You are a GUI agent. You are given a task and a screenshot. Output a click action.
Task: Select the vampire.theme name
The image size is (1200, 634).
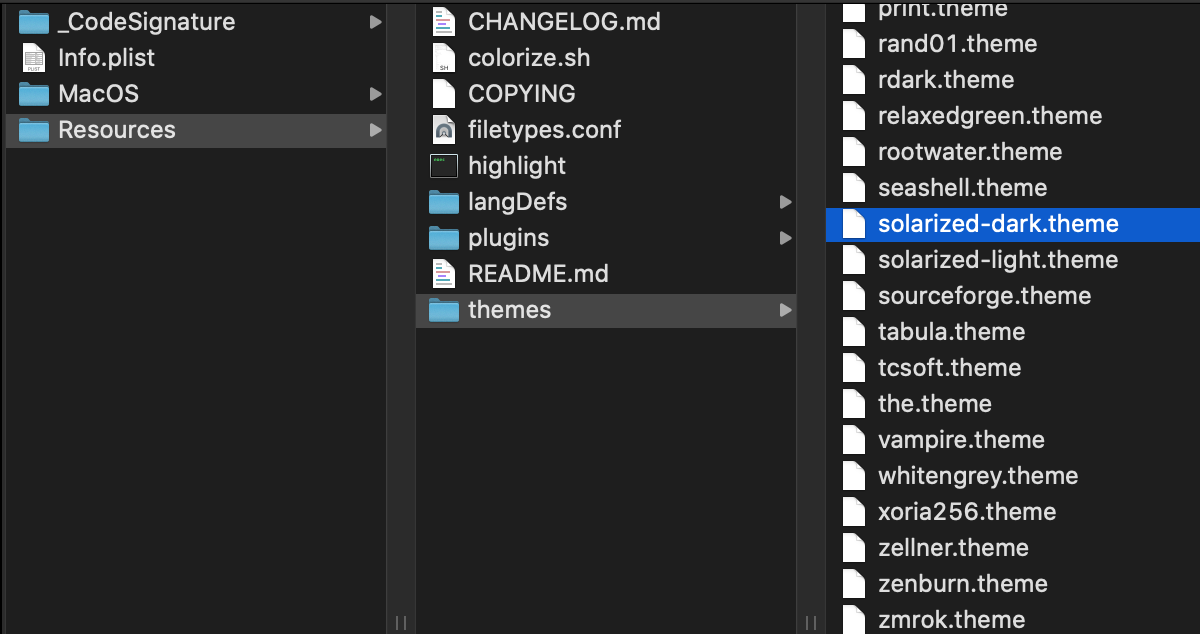point(962,440)
